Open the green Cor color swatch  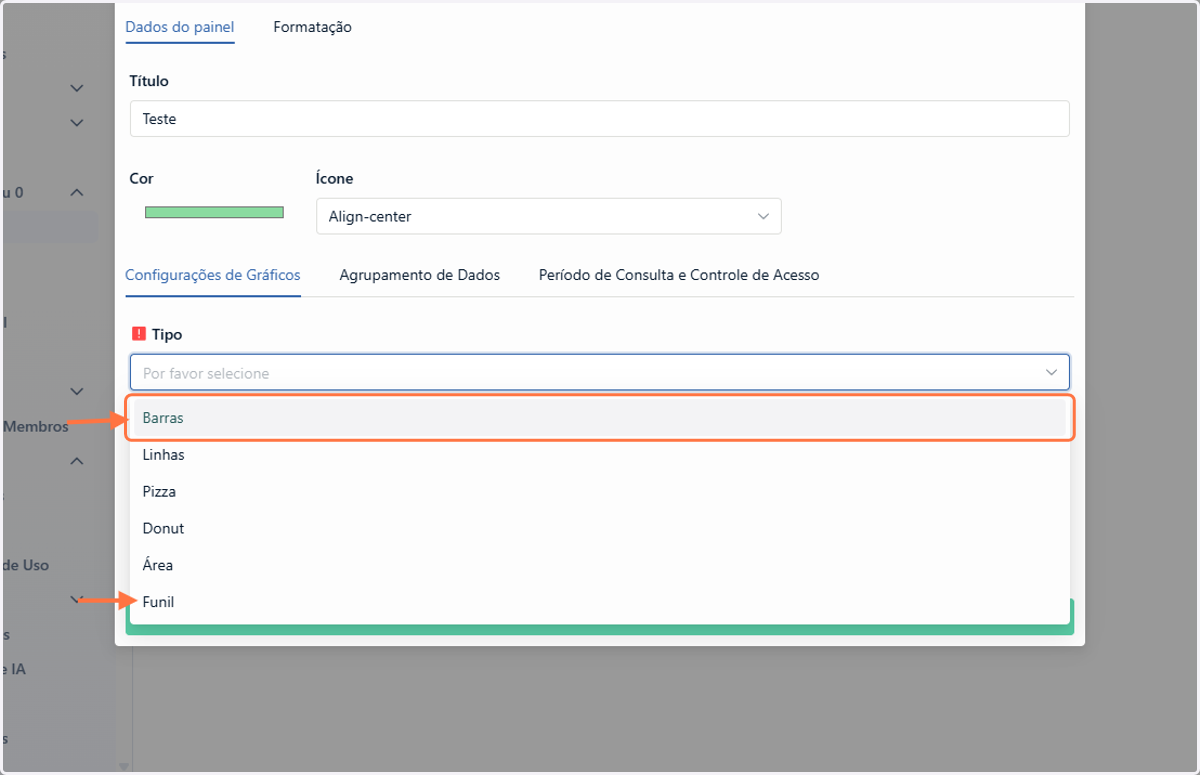(214, 212)
